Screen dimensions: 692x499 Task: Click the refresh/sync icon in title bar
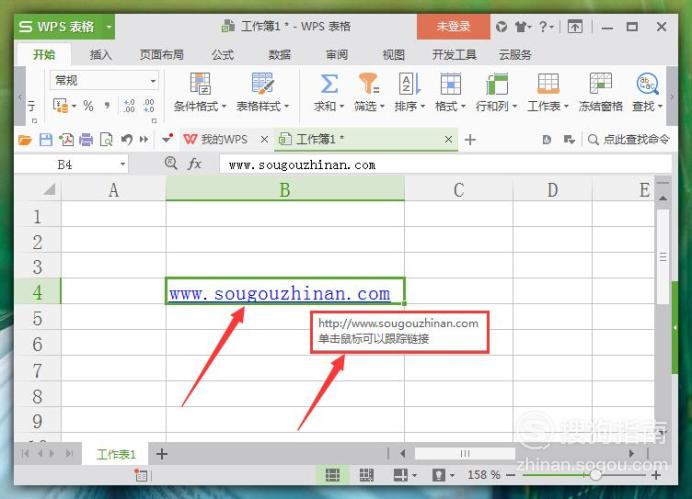tap(501, 27)
